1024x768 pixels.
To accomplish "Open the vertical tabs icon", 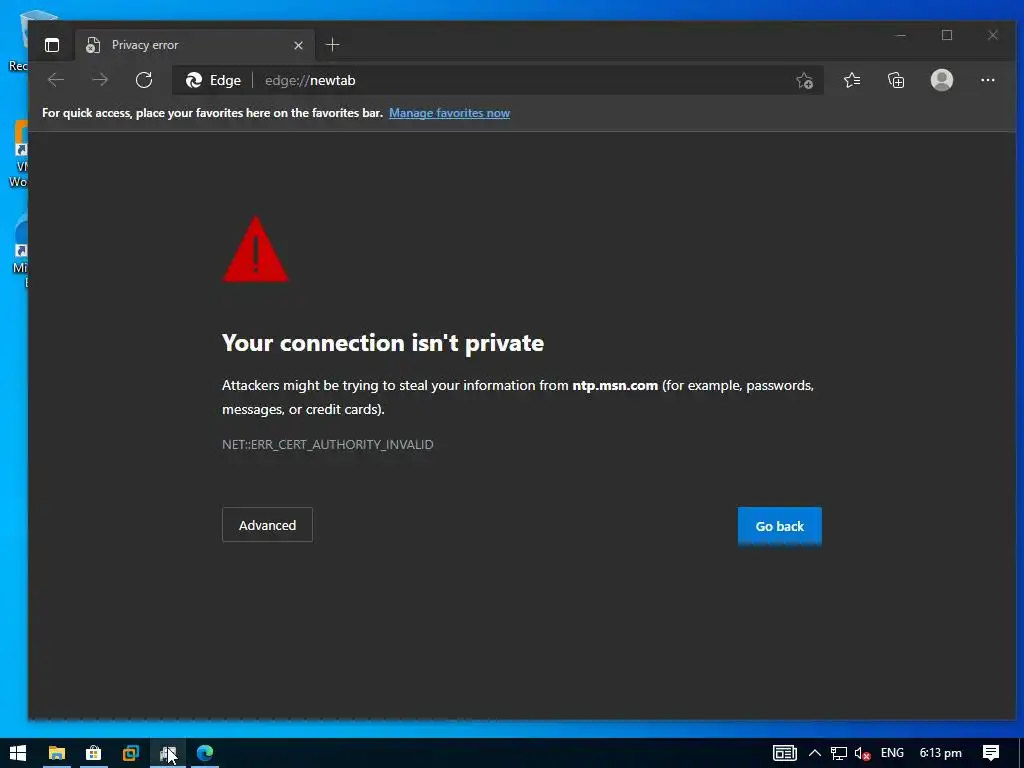I will coord(52,45).
